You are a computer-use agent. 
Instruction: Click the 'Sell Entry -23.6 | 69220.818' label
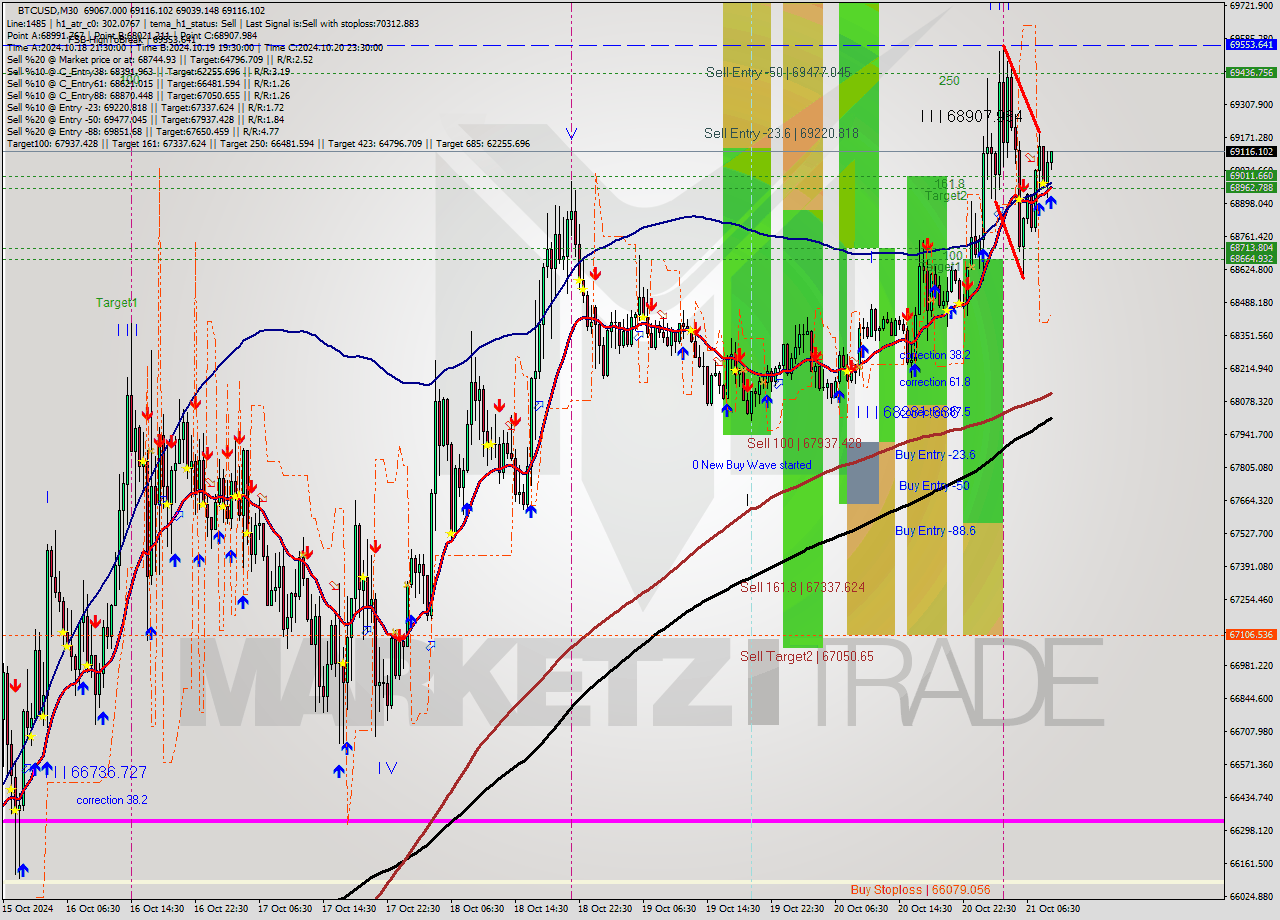point(781,133)
